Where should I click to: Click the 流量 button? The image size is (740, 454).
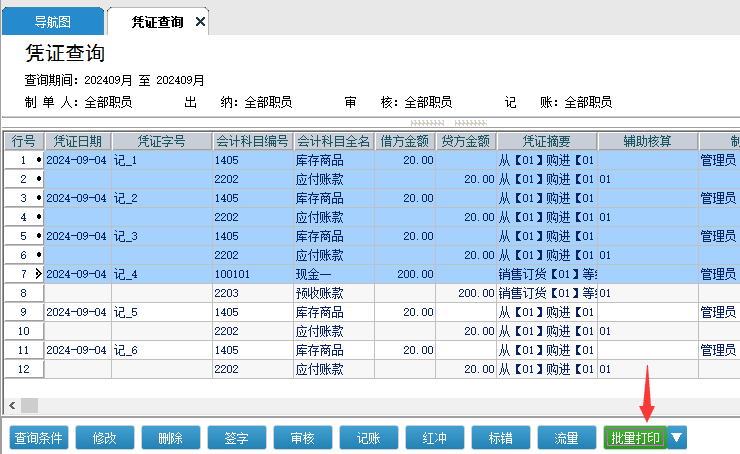pyautogui.click(x=567, y=437)
